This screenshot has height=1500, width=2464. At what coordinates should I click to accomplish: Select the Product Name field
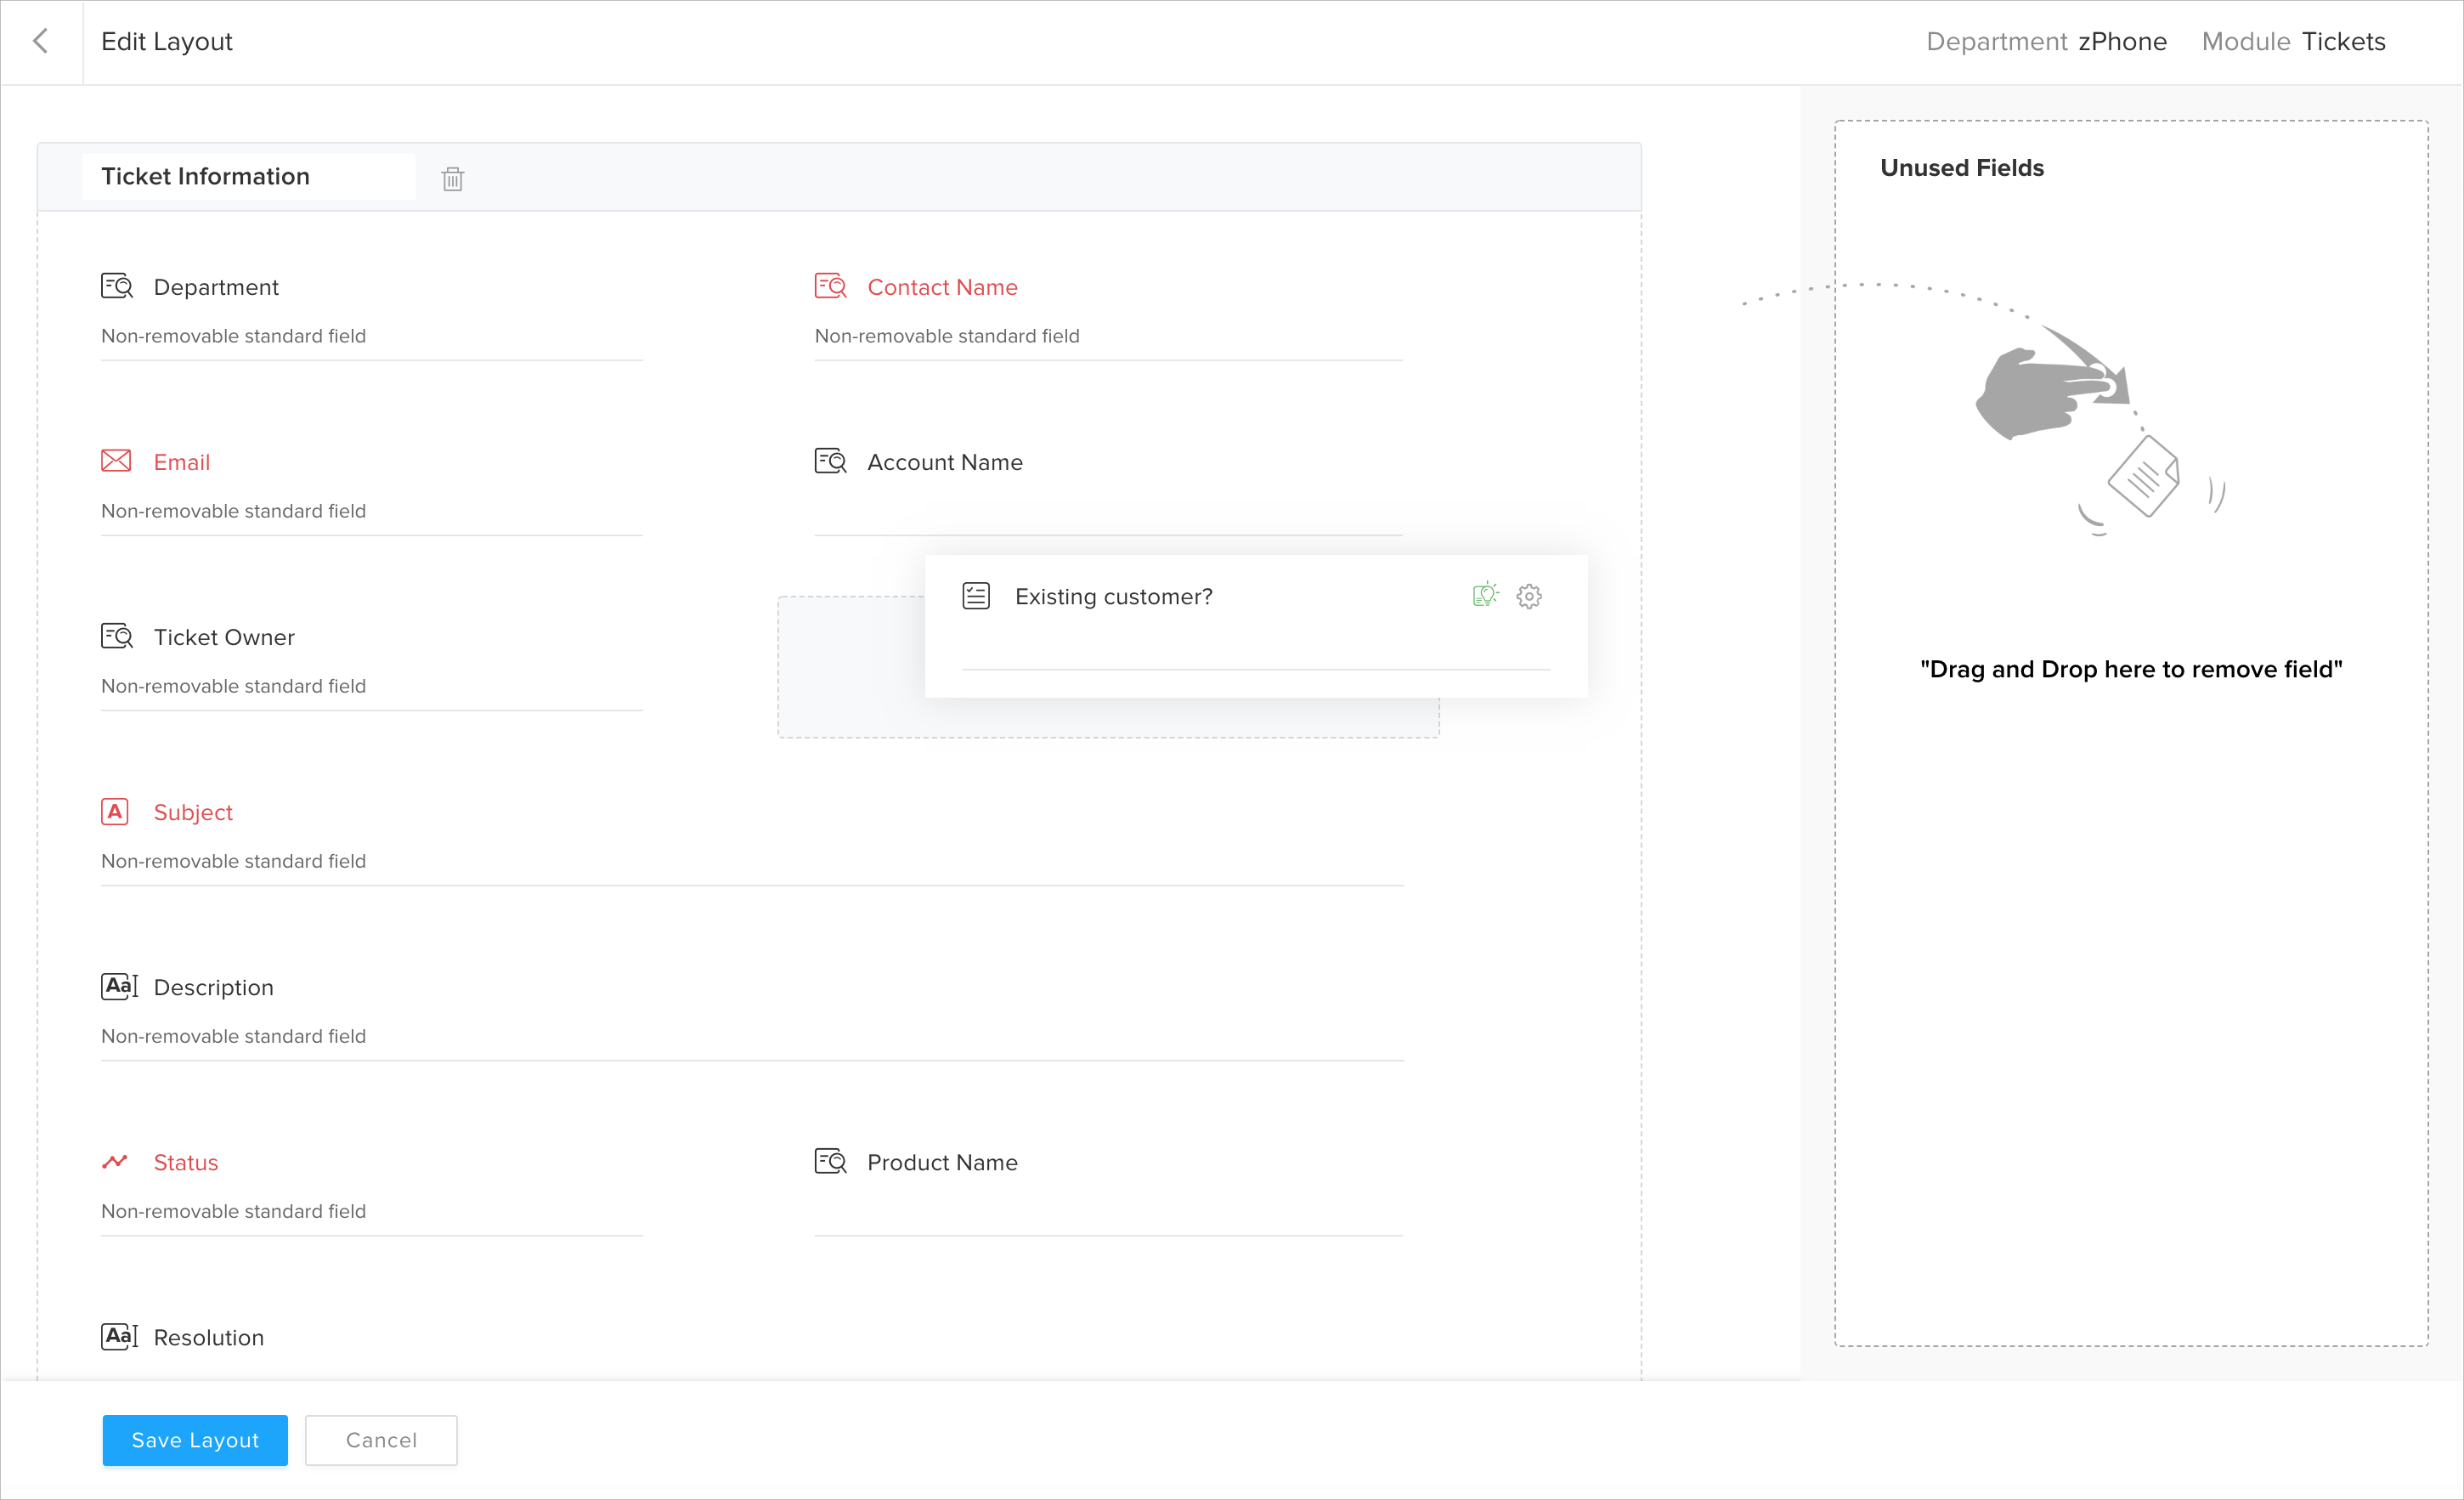pyautogui.click(x=942, y=1163)
